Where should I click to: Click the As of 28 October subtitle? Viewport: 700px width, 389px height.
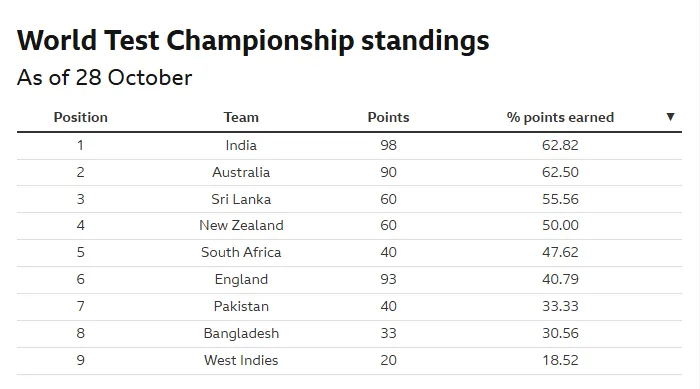coord(104,78)
